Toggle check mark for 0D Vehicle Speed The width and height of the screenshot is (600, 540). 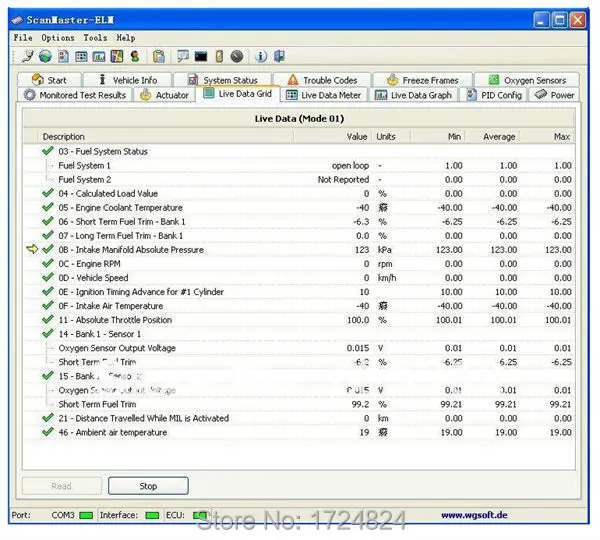point(47,277)
